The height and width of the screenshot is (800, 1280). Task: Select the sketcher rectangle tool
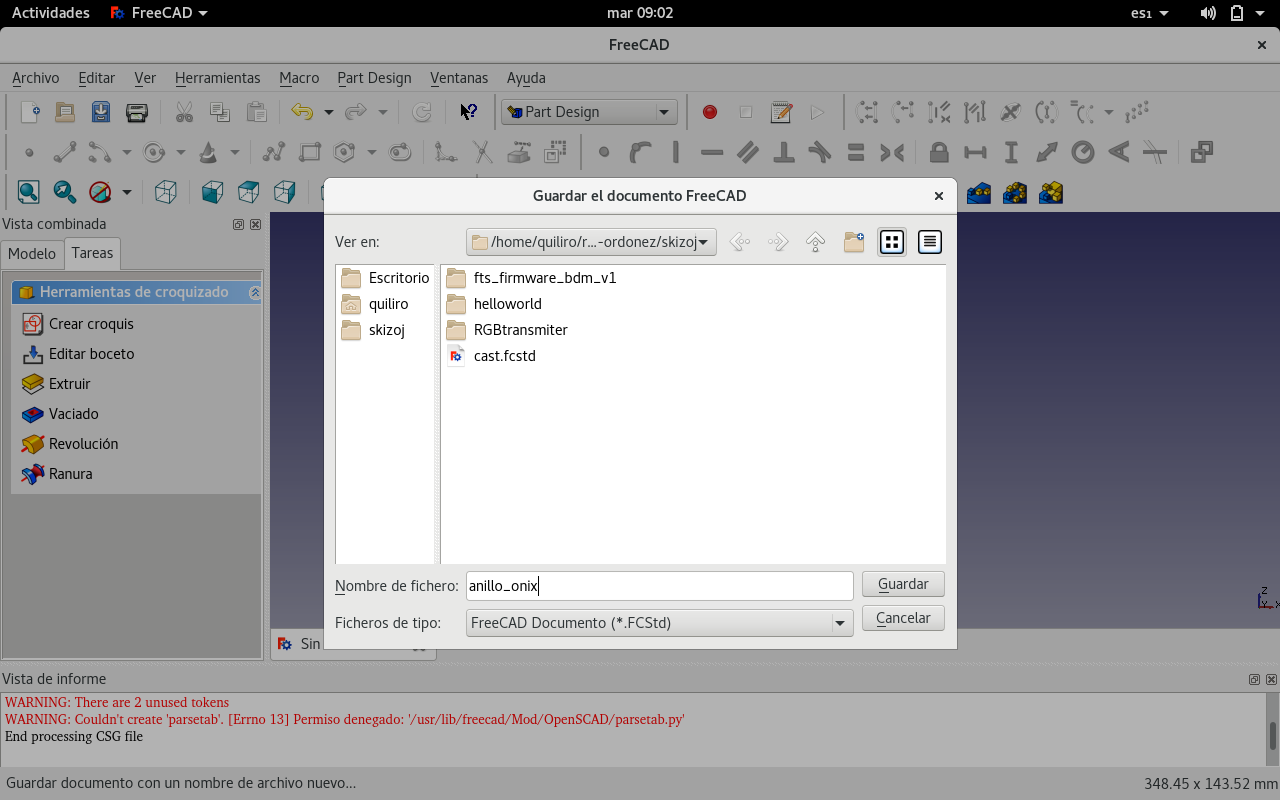(309, 153)
